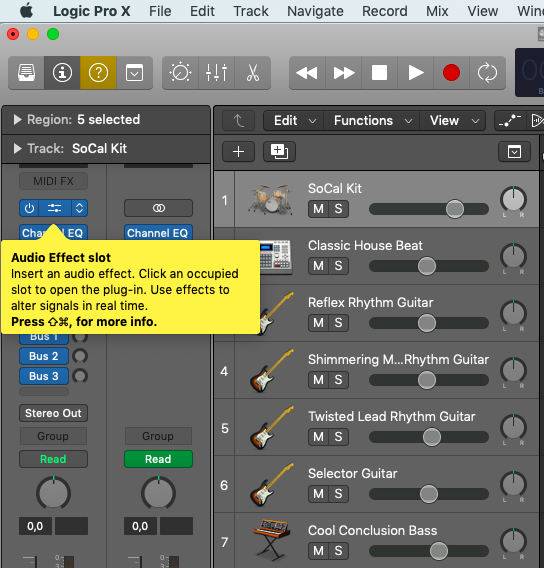
Task: Open the Toolbar display button
Action: [134, 73]
